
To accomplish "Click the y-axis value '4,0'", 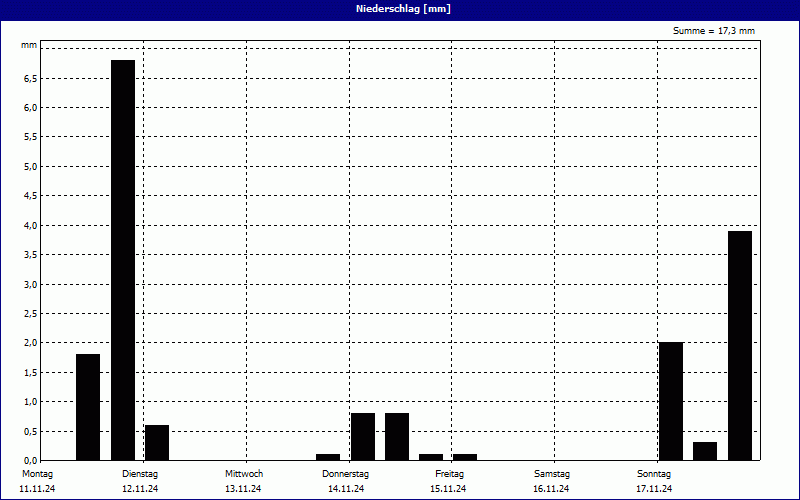I will point(31,226).
